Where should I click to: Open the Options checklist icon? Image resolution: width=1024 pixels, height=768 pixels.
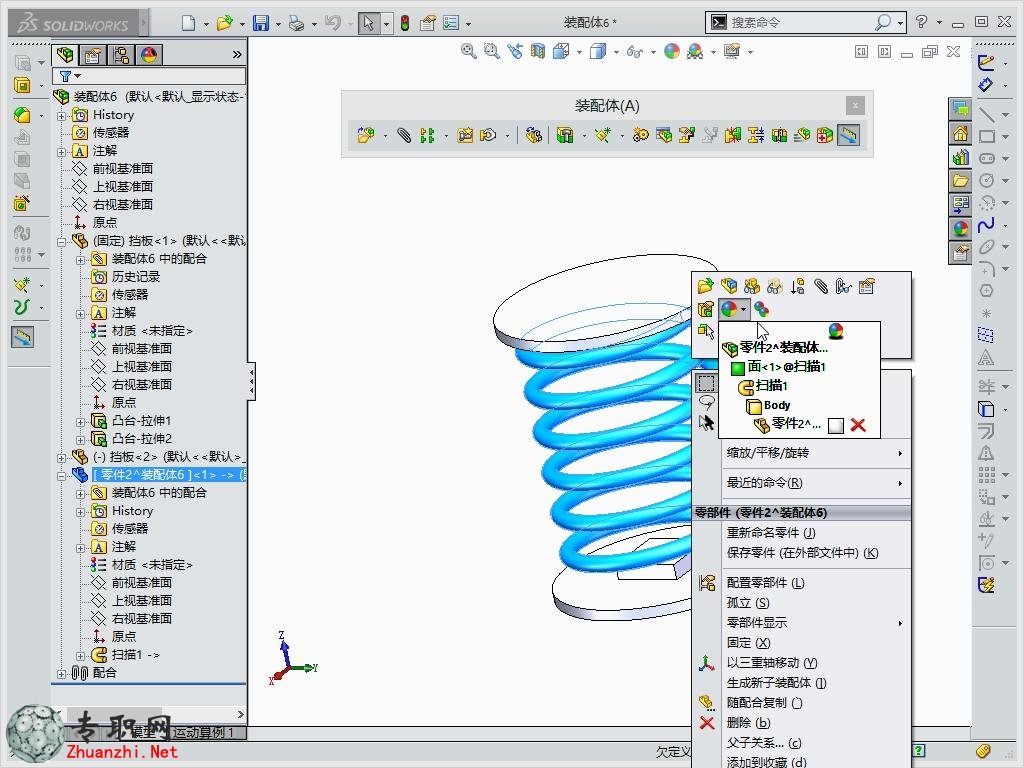tap(451, 23)
